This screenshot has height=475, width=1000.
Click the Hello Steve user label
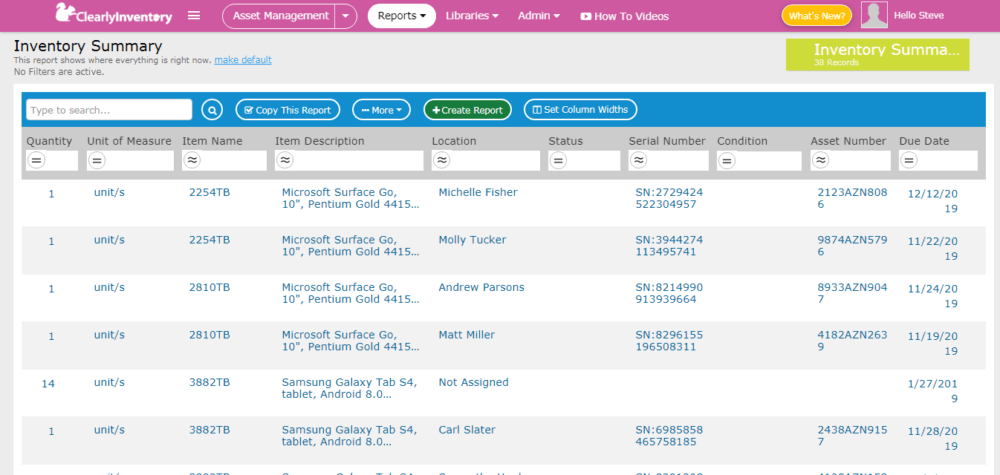point(919,15)
